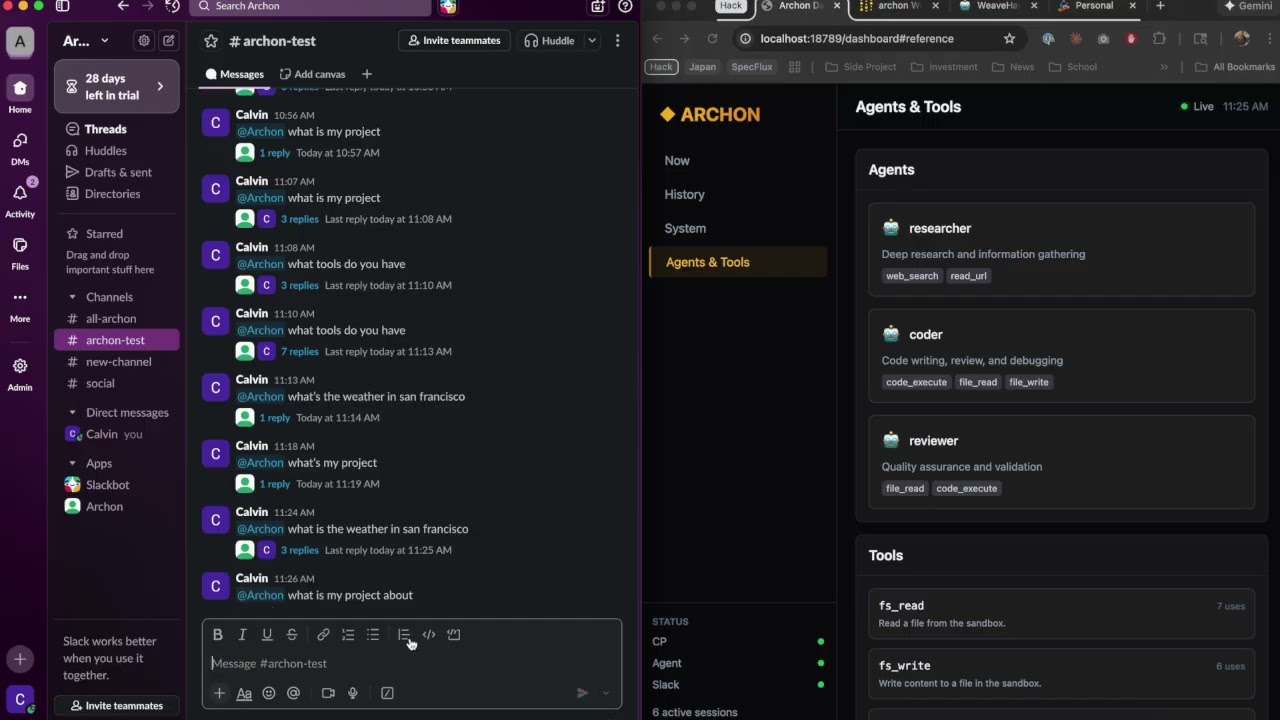Toggle formatting toolbar Aa icon
Viewport: 1280px width, 720px height.
[244, 693]
